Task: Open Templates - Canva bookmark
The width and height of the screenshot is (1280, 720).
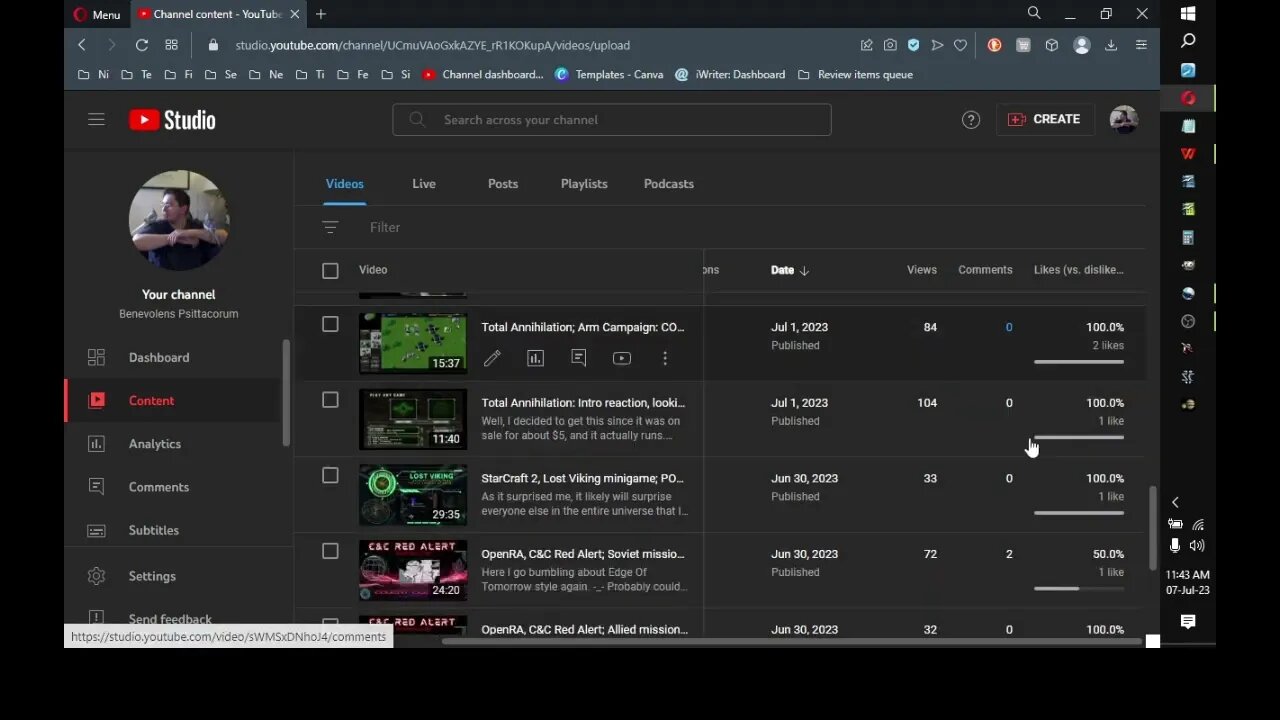Action: tap(608, 74)
